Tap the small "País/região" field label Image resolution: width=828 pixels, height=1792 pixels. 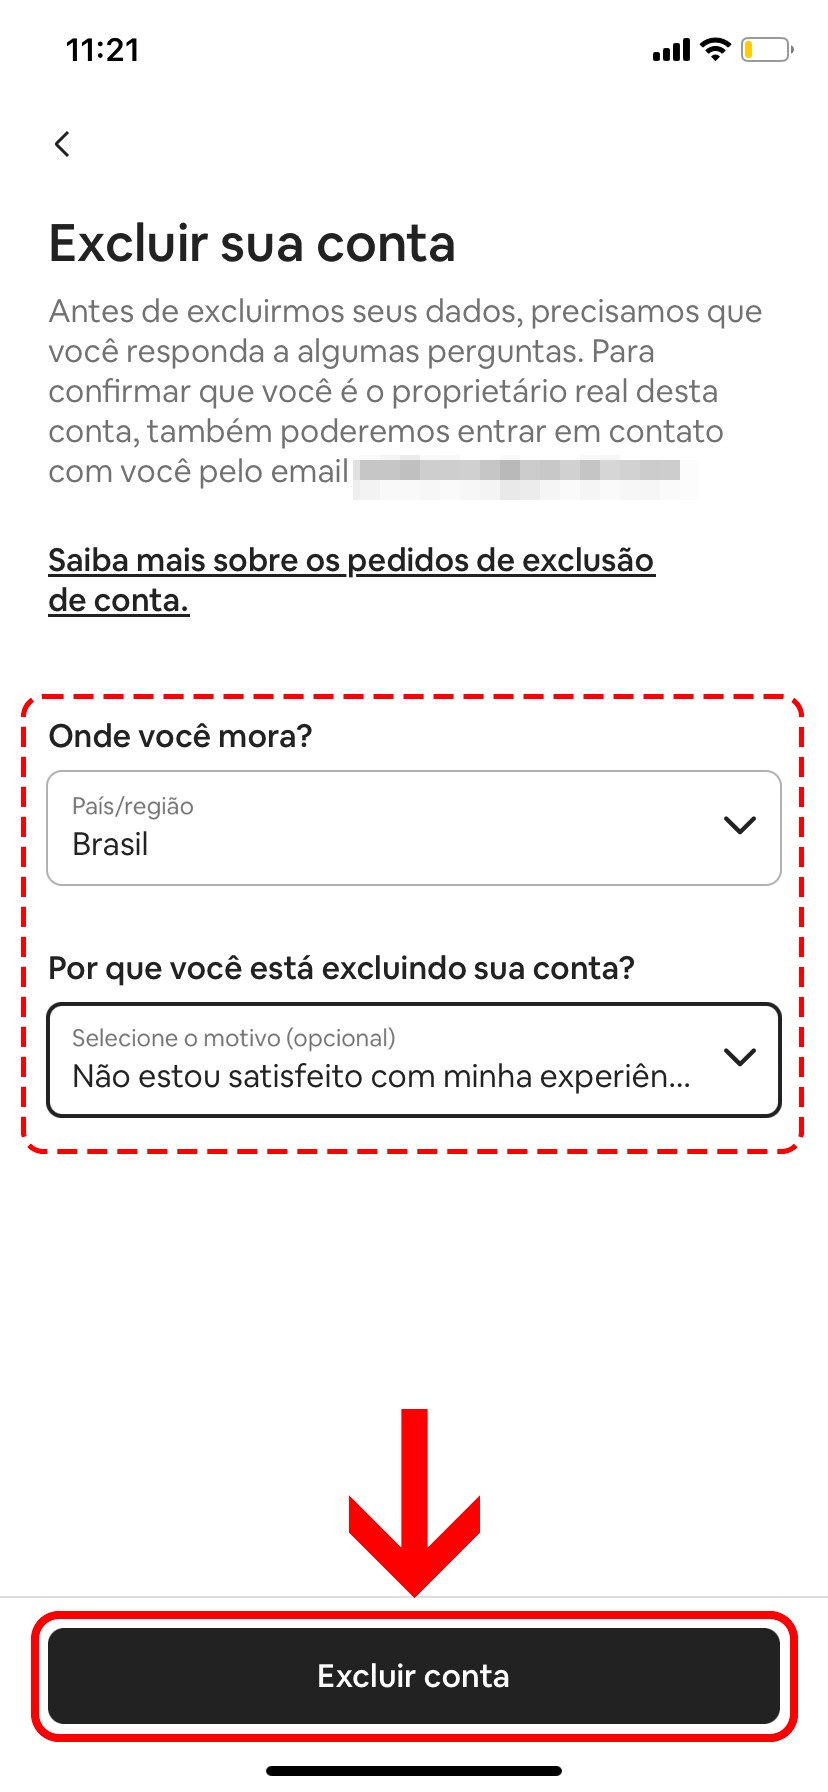coord(133,807)
